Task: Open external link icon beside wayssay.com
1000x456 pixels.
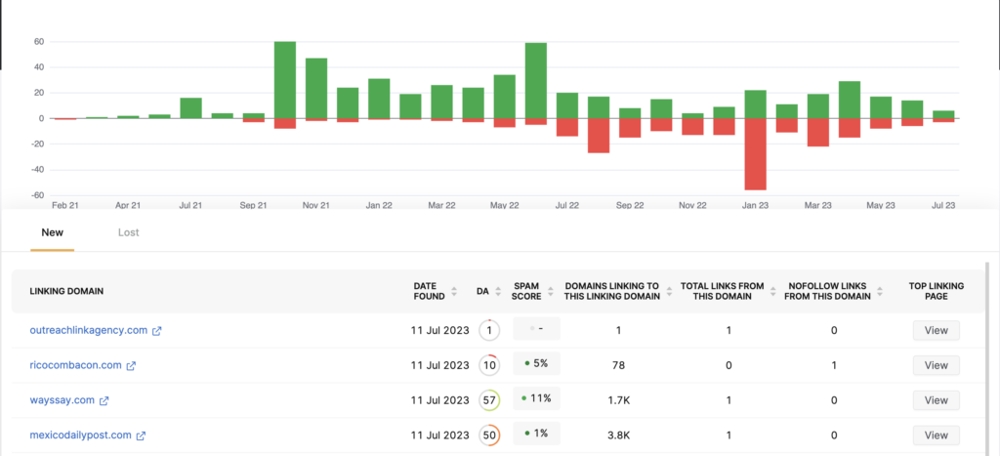Action: (104, 401)
